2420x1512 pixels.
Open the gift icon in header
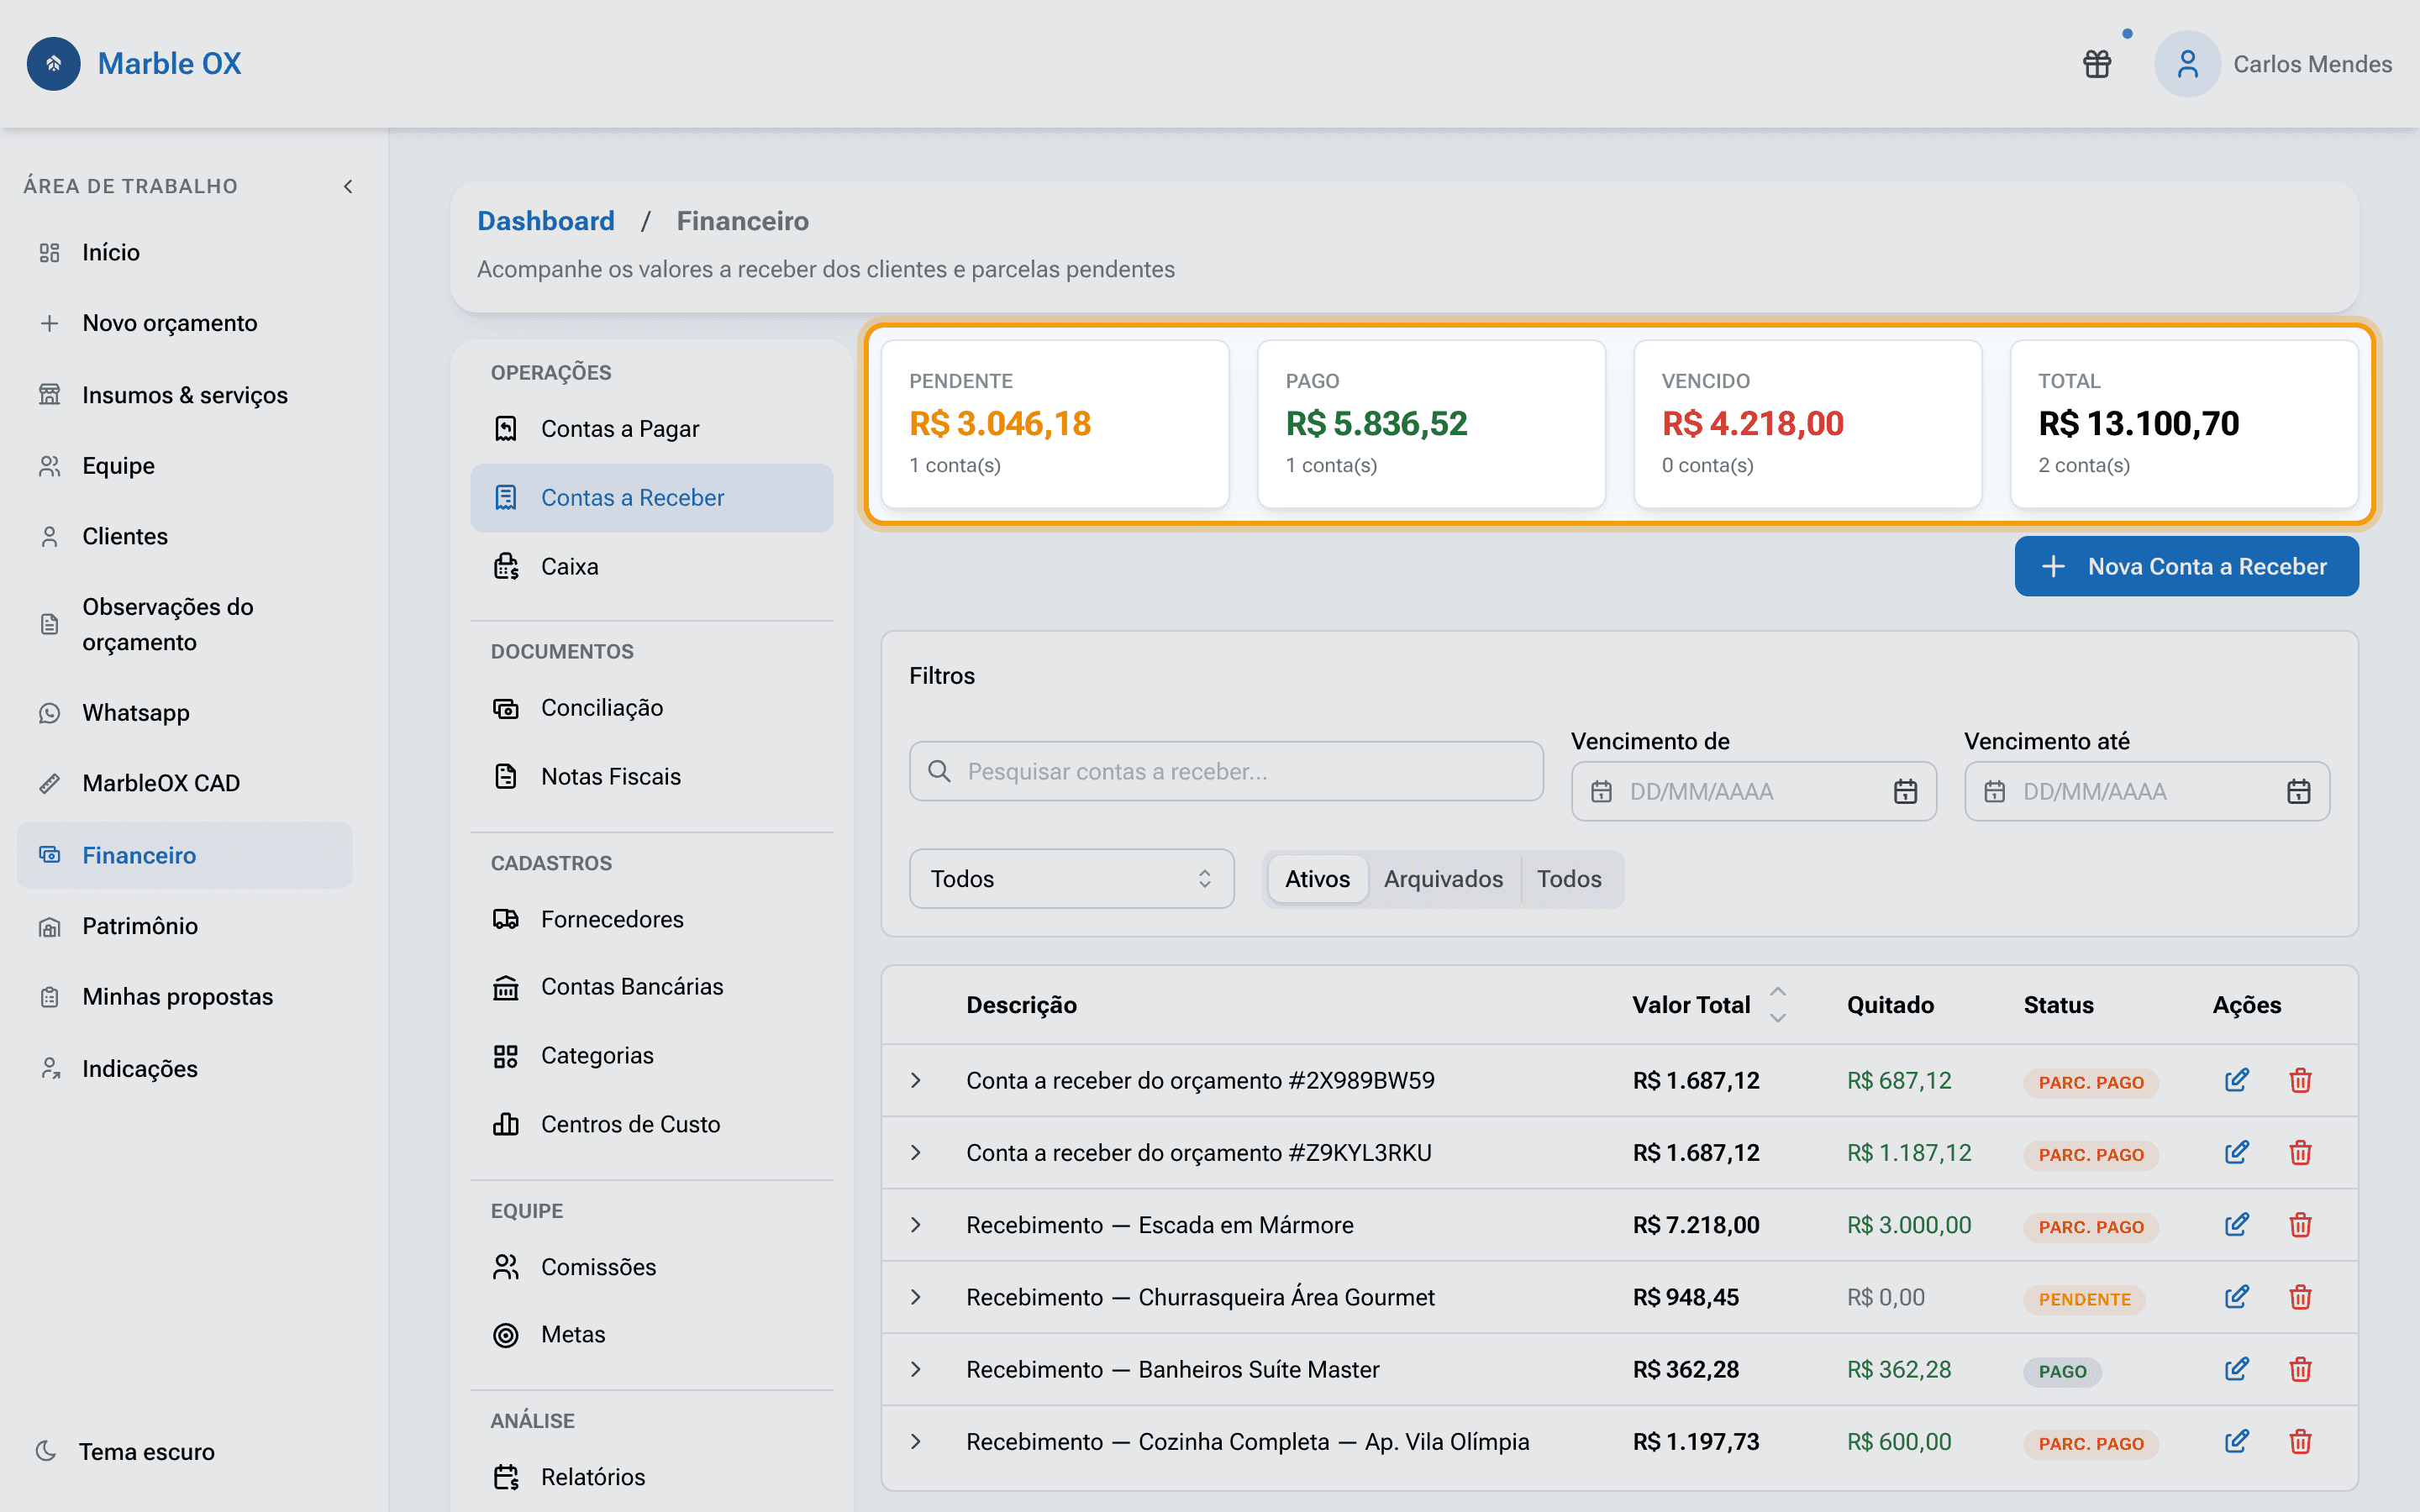(x=2097, y=64)
